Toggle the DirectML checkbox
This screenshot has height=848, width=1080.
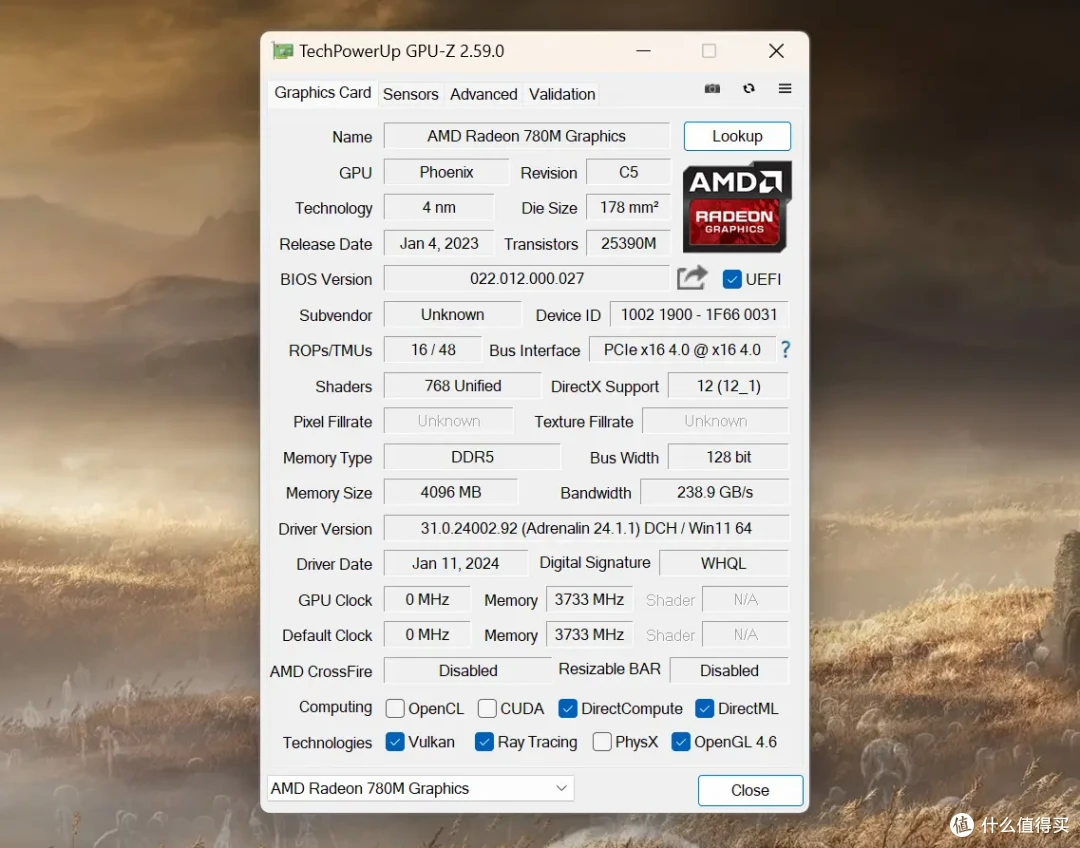pyautogui.click(x=705, y=708)
